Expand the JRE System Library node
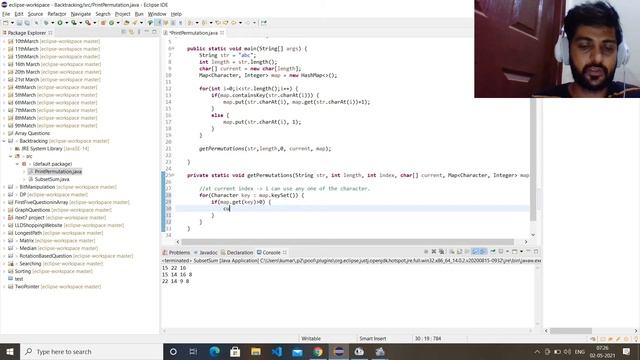 tap(11, 149)
